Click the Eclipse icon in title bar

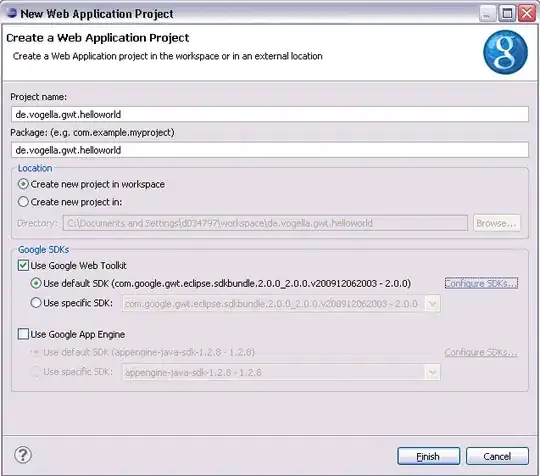(12, 13)
